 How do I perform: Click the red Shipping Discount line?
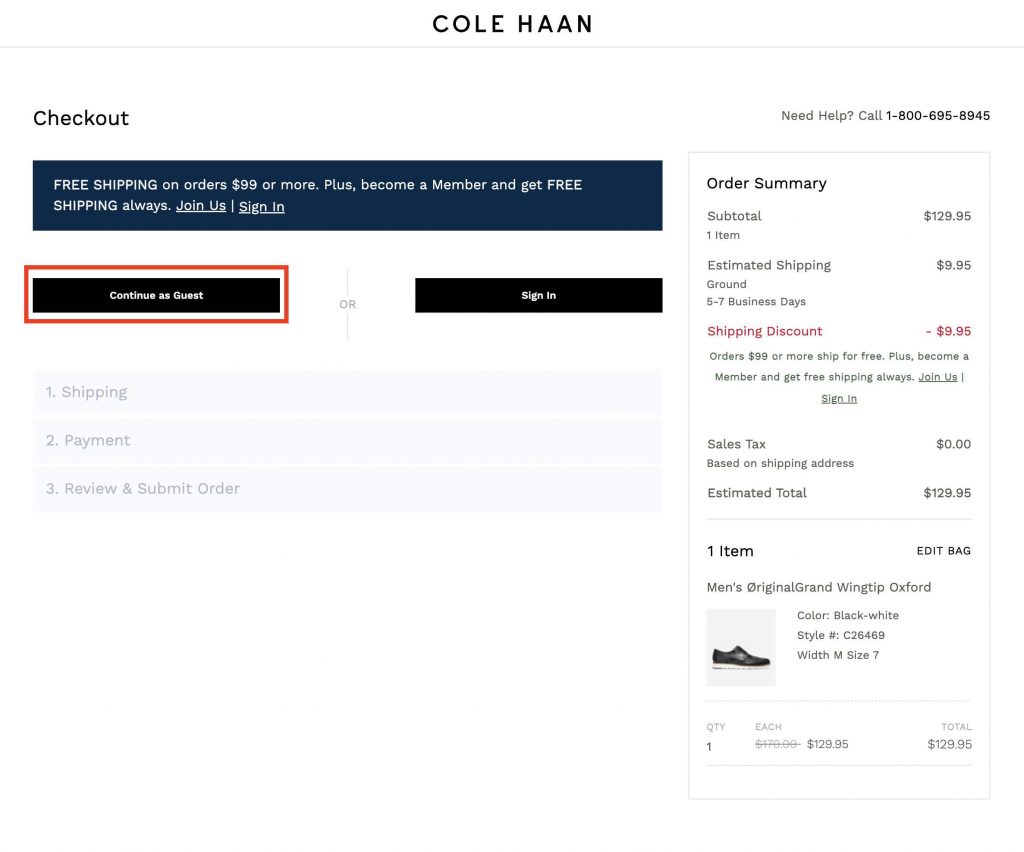764,331
